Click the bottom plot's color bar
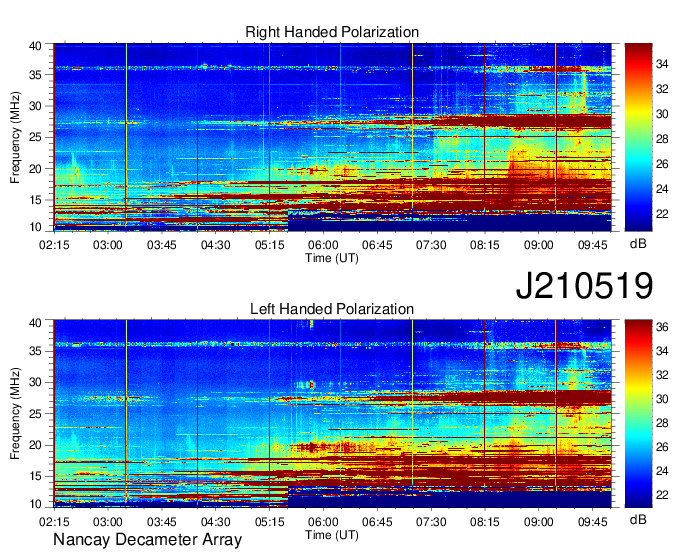The image size is (680, 552). 638,414
